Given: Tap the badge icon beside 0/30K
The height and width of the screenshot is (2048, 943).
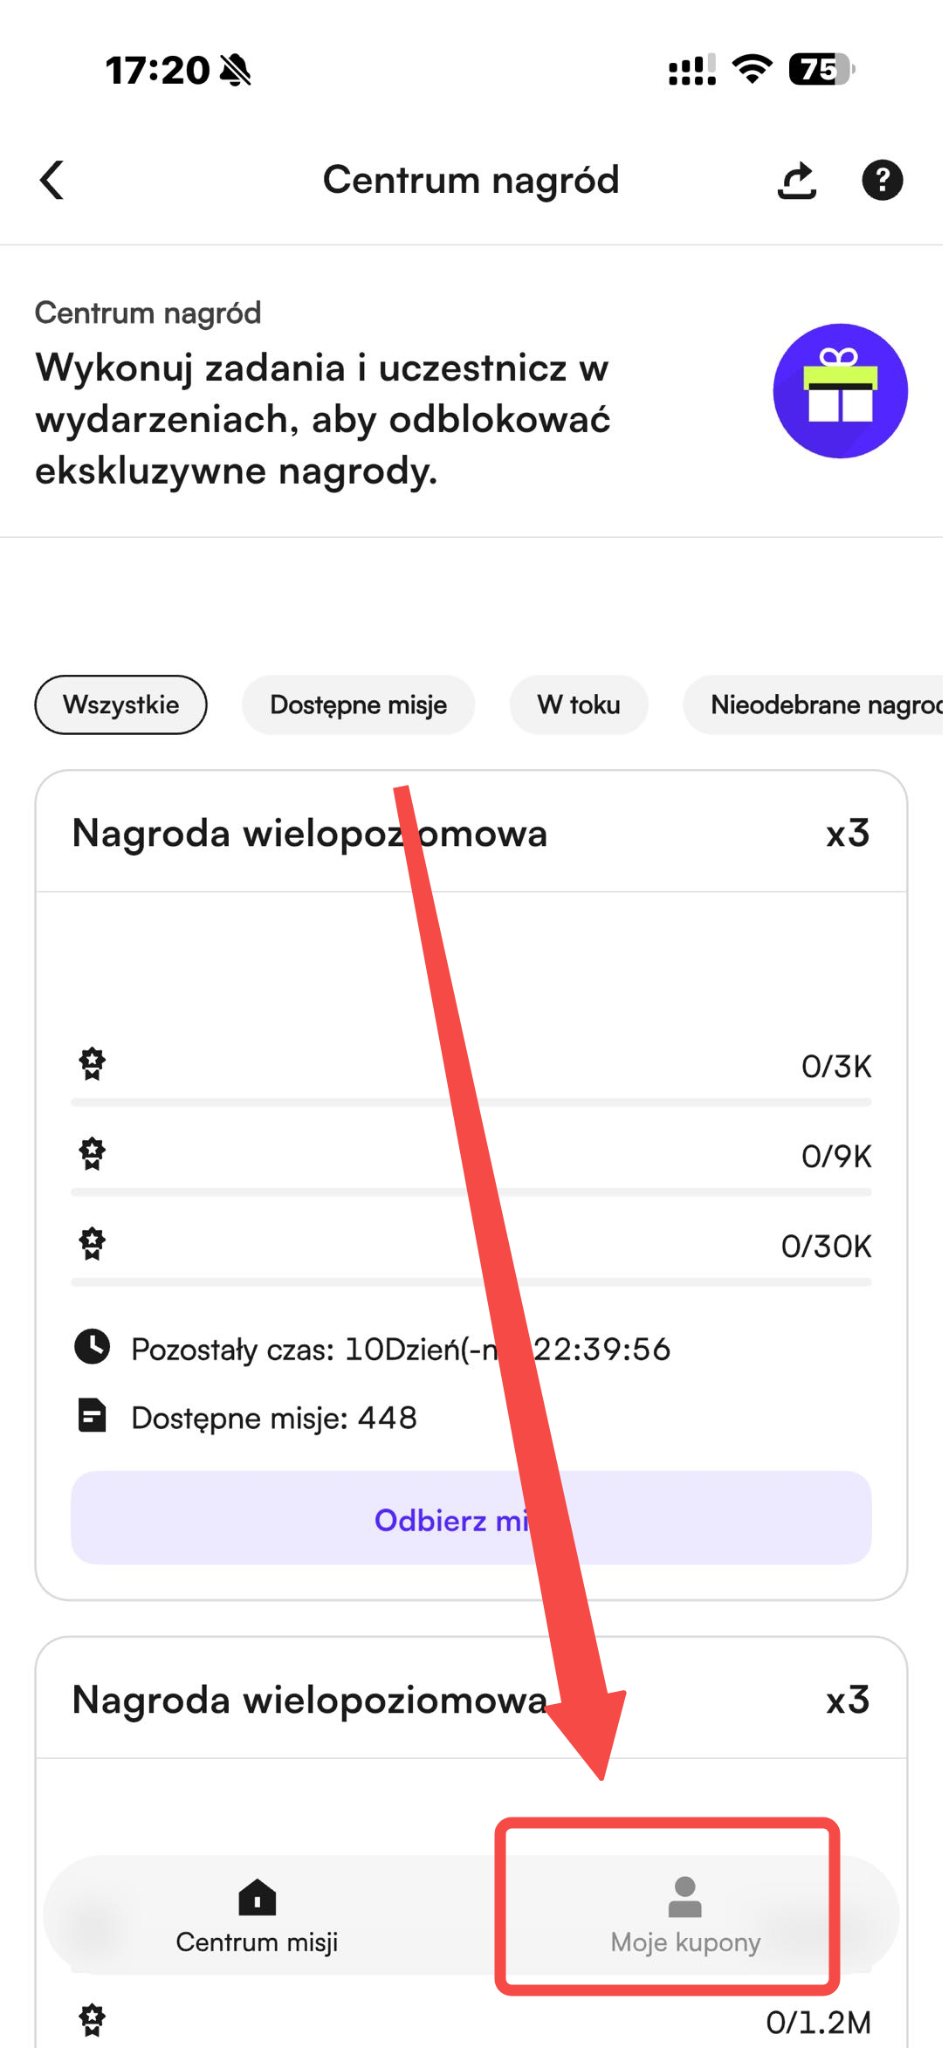Looking at the screenshot, I should (92, 1244).
